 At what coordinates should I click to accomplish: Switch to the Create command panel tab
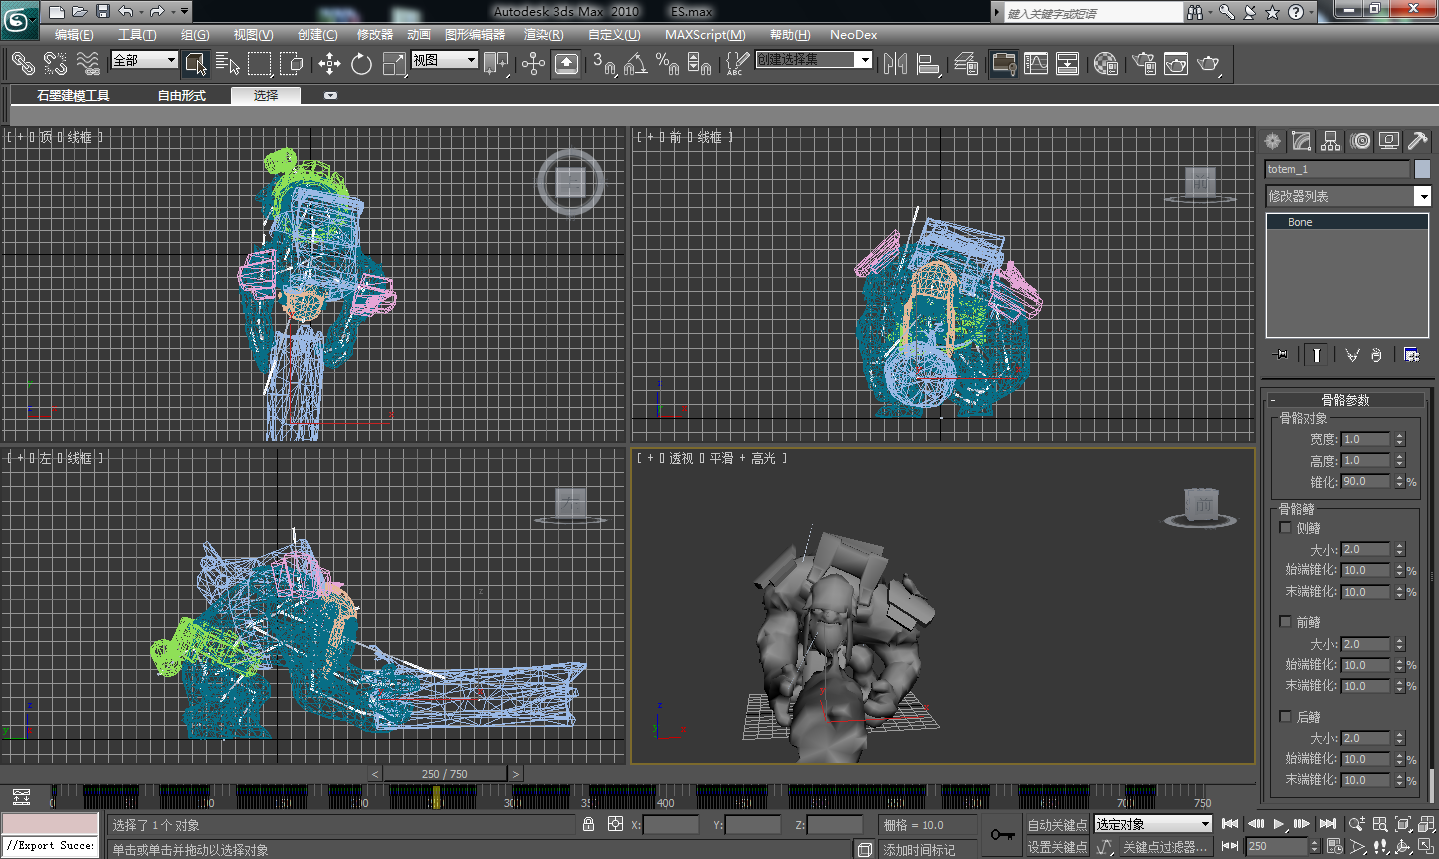click(1272, 141)
